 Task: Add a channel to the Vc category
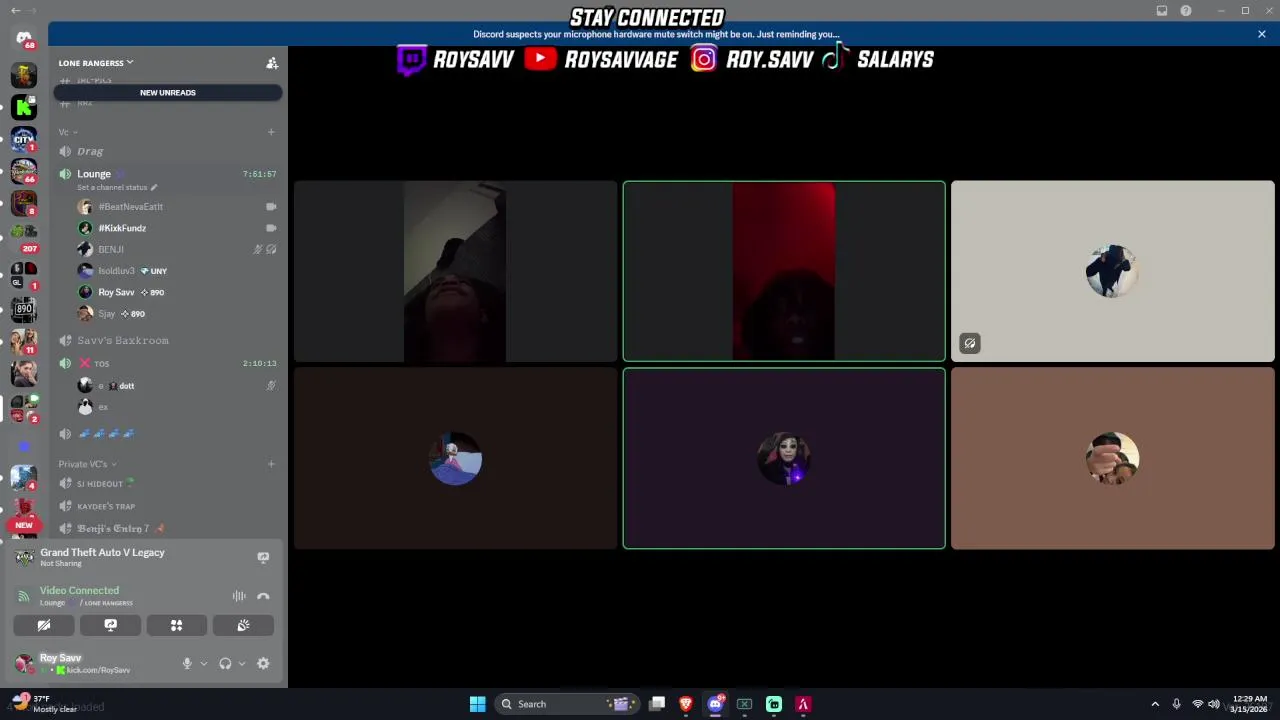271,132
